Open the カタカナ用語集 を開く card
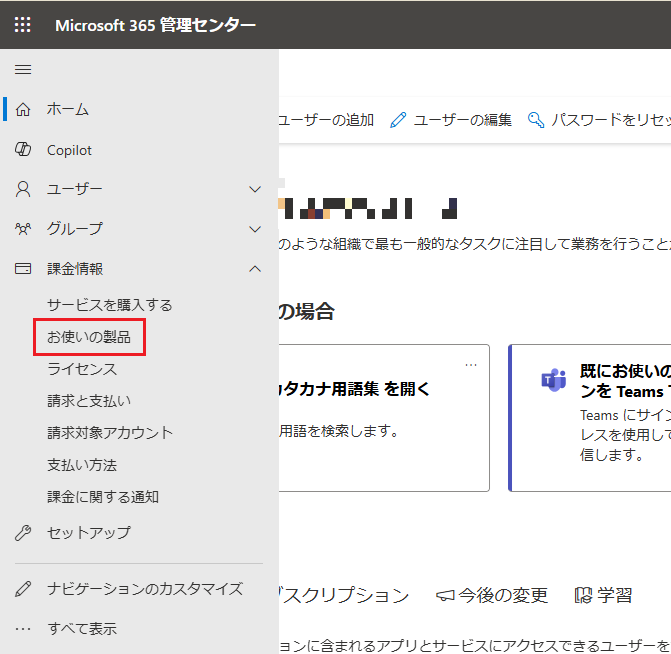The width and height of the screenshot is (671, 654). click(x=384, y=418)
